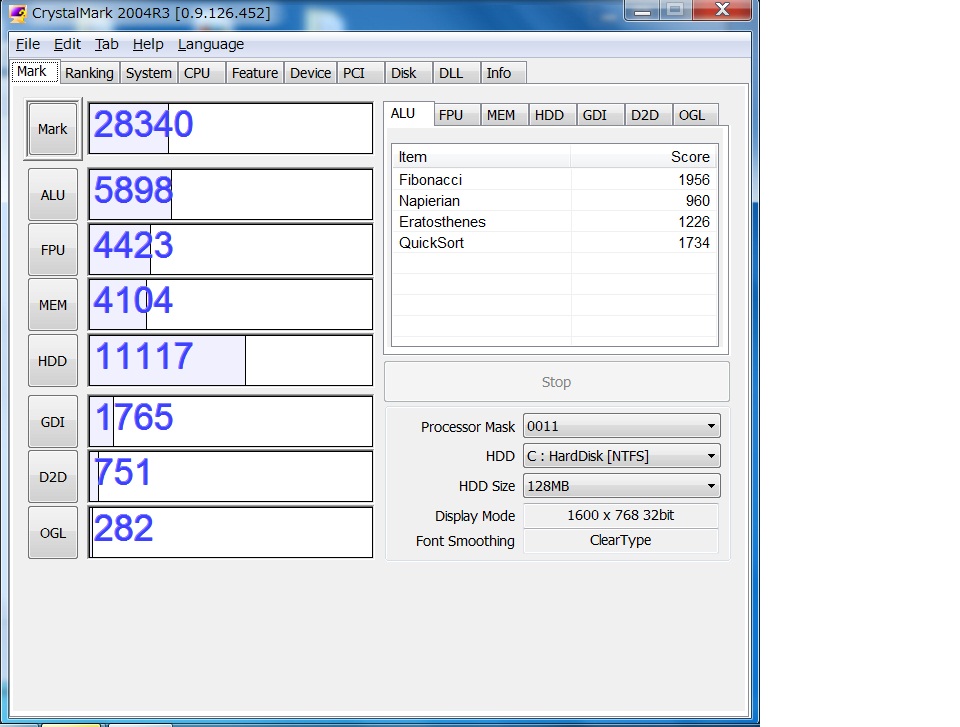Click the D2D score 751
This screenshot has height=727, width=960.
coord(122,472)
